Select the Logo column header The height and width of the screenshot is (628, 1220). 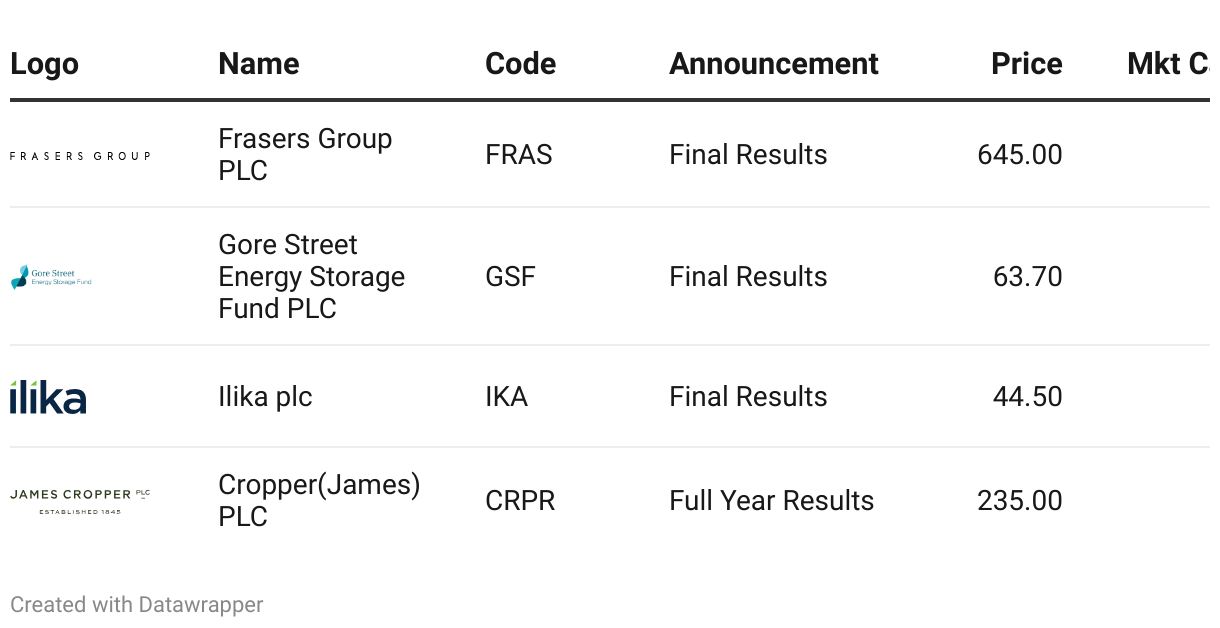(x=44, y=64)
